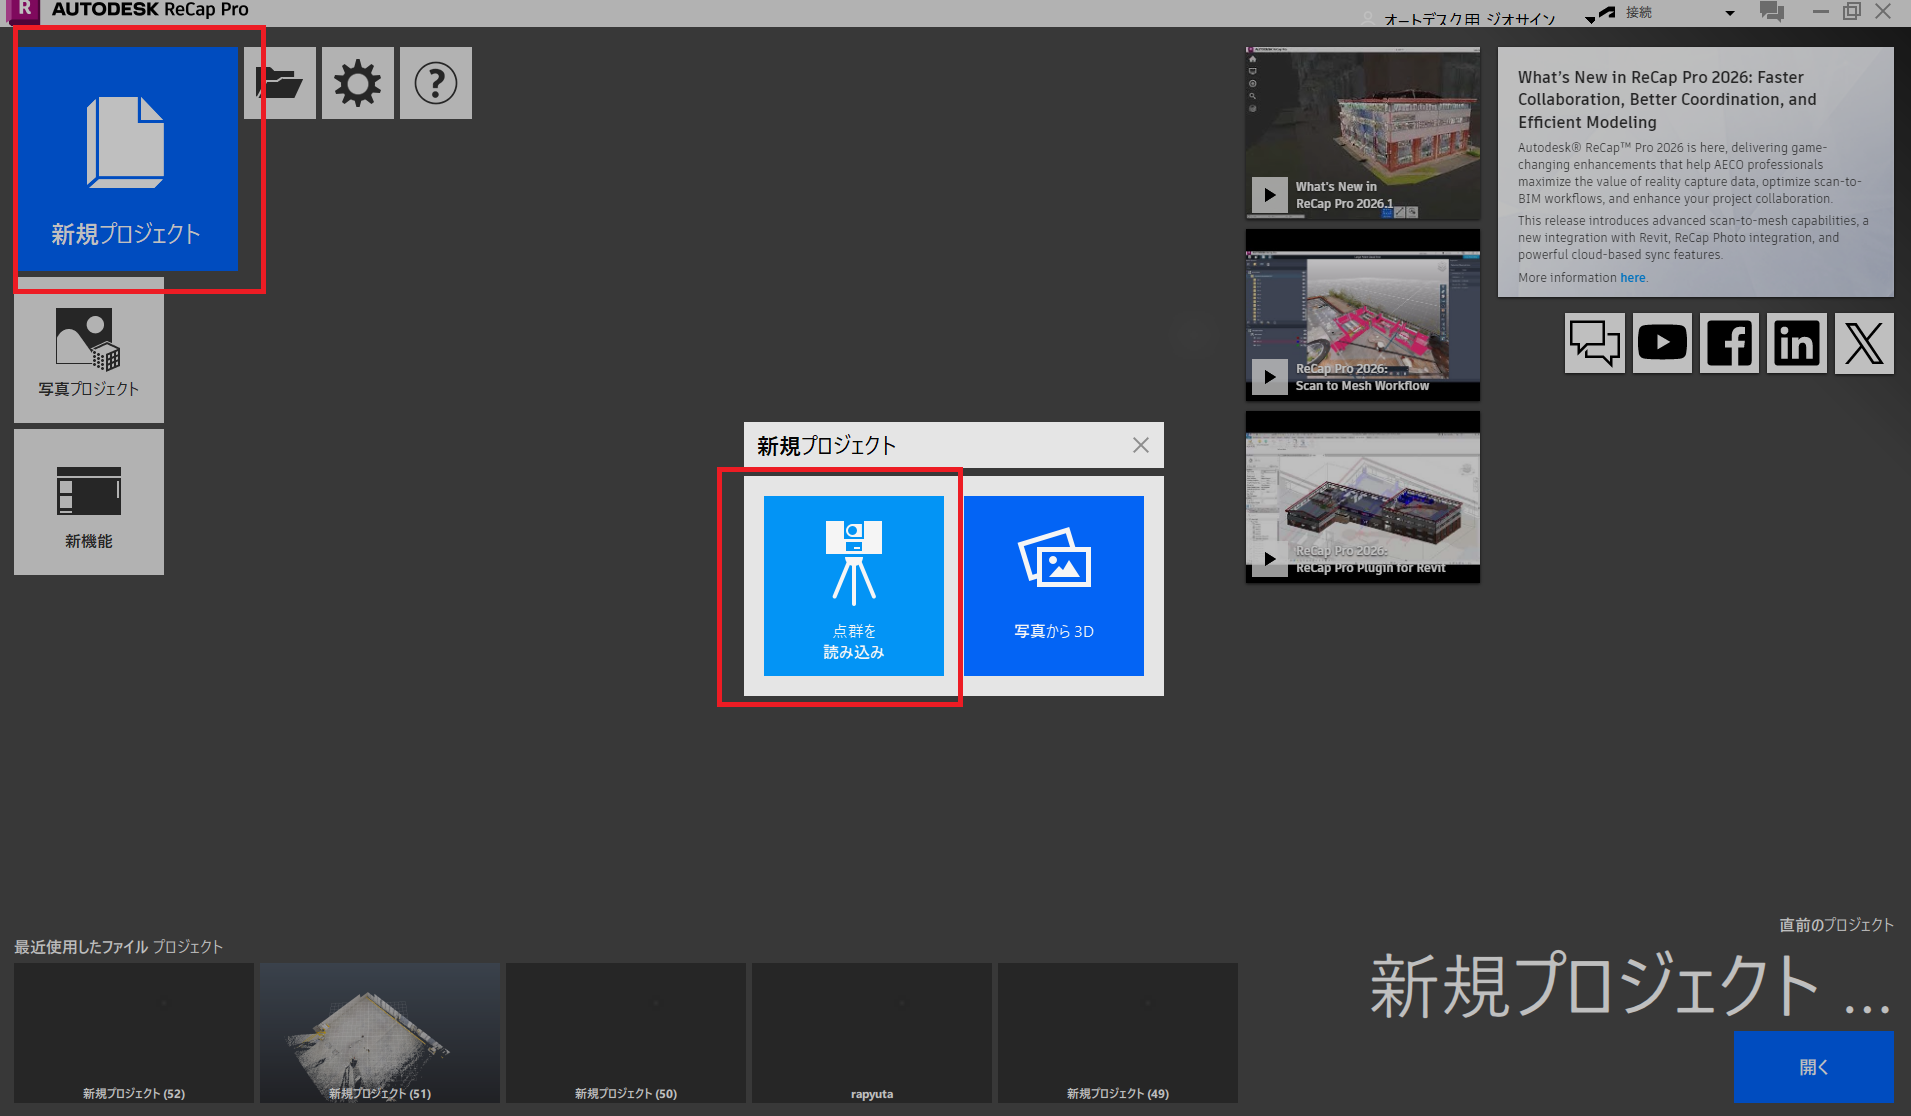Open the LinkedIn social icon
1911x1116 pixels.
(1796, 343)
